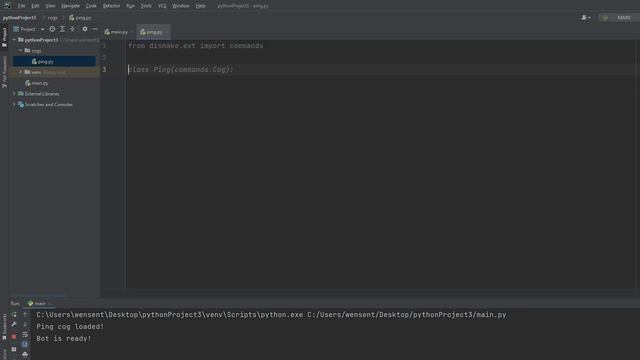
Task: Close the main.py editor tab
Action: [132, 32]
